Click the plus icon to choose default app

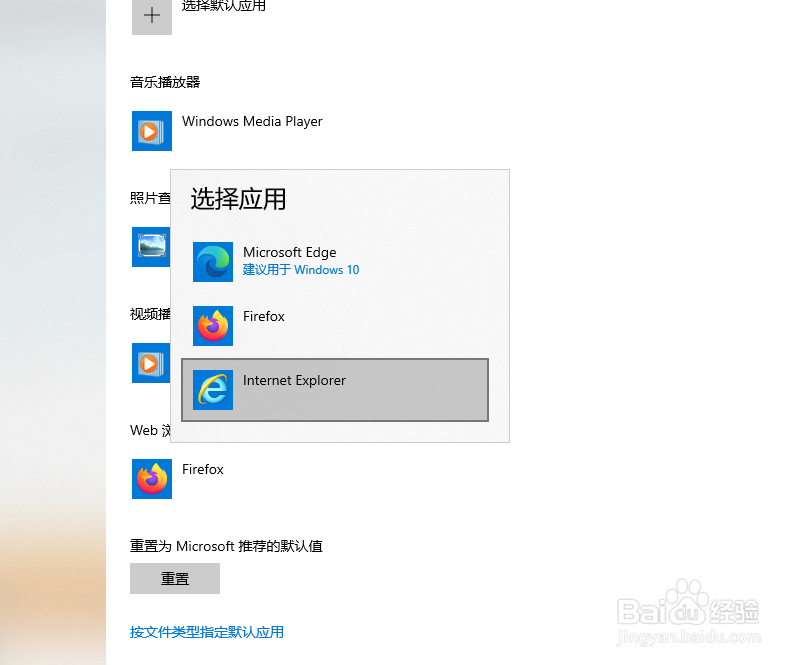[x=152, y=16]
